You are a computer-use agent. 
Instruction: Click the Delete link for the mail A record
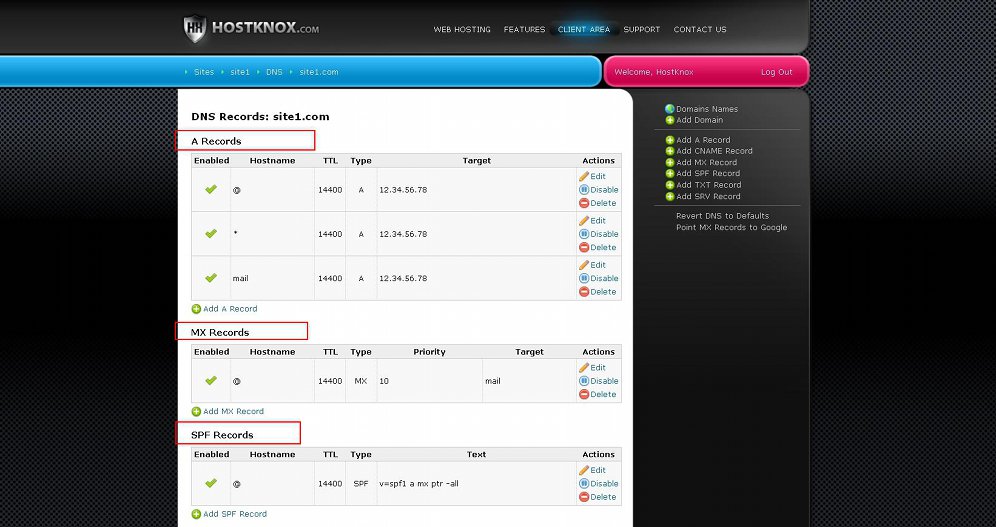[x=603, y=292]
